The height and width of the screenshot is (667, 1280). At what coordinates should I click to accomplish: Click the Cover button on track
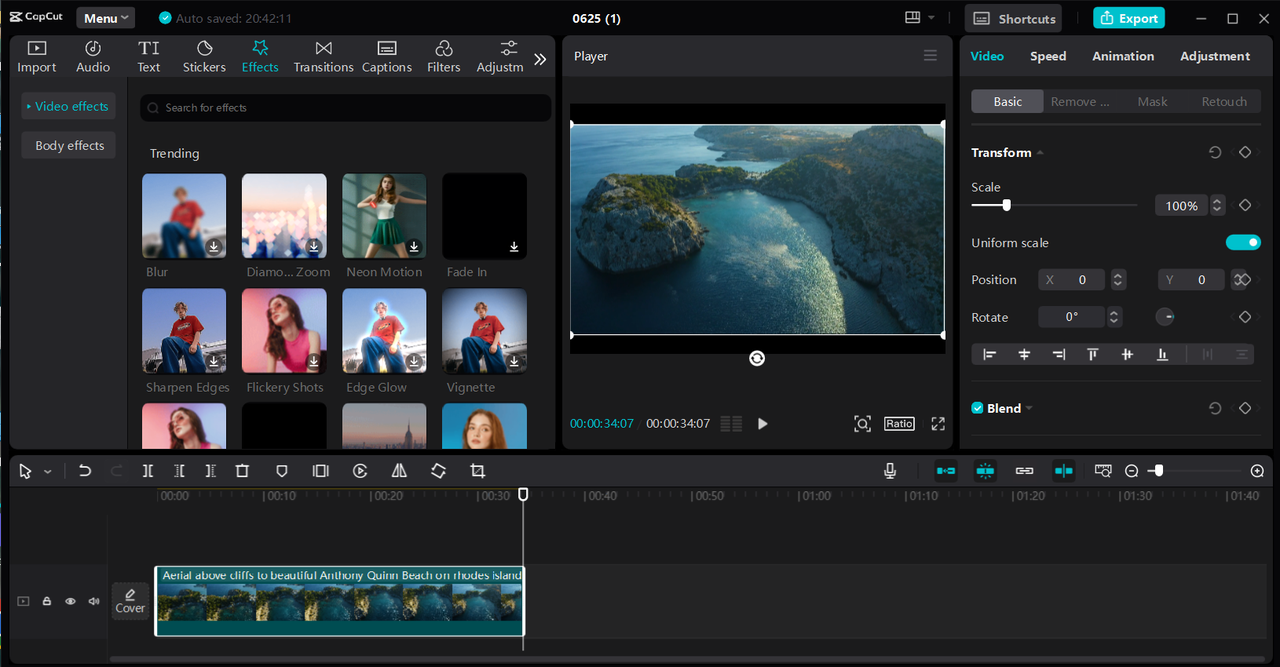(x=130, y=601)
